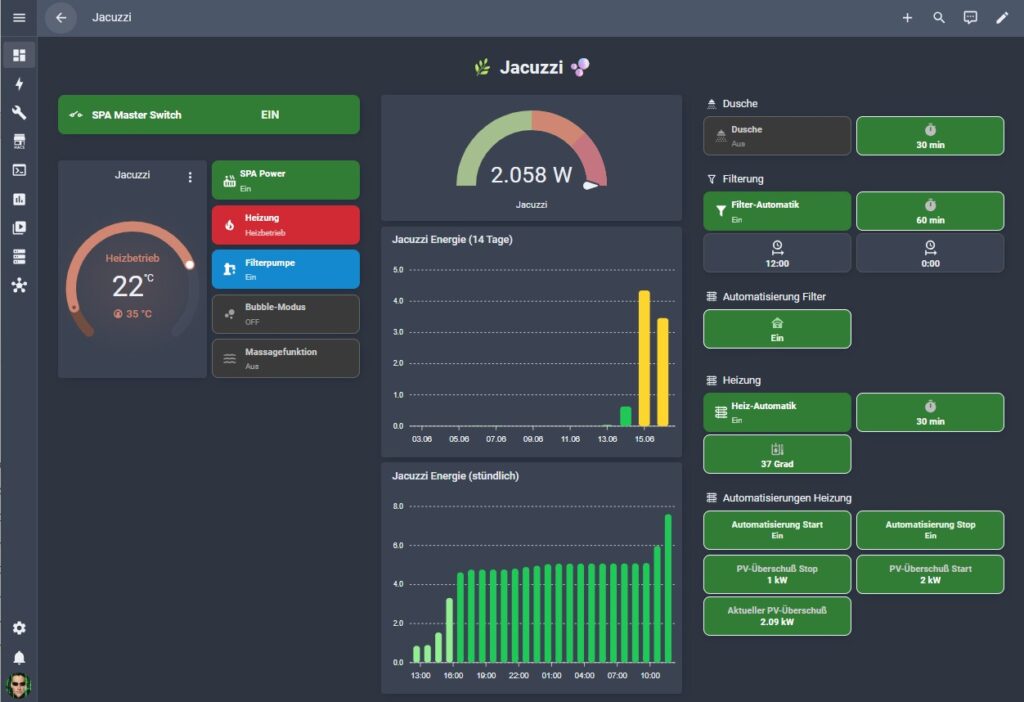Toggle the SPA Master Switch
The width and height of the screenshot is (1024, 702).
(209, 115)
